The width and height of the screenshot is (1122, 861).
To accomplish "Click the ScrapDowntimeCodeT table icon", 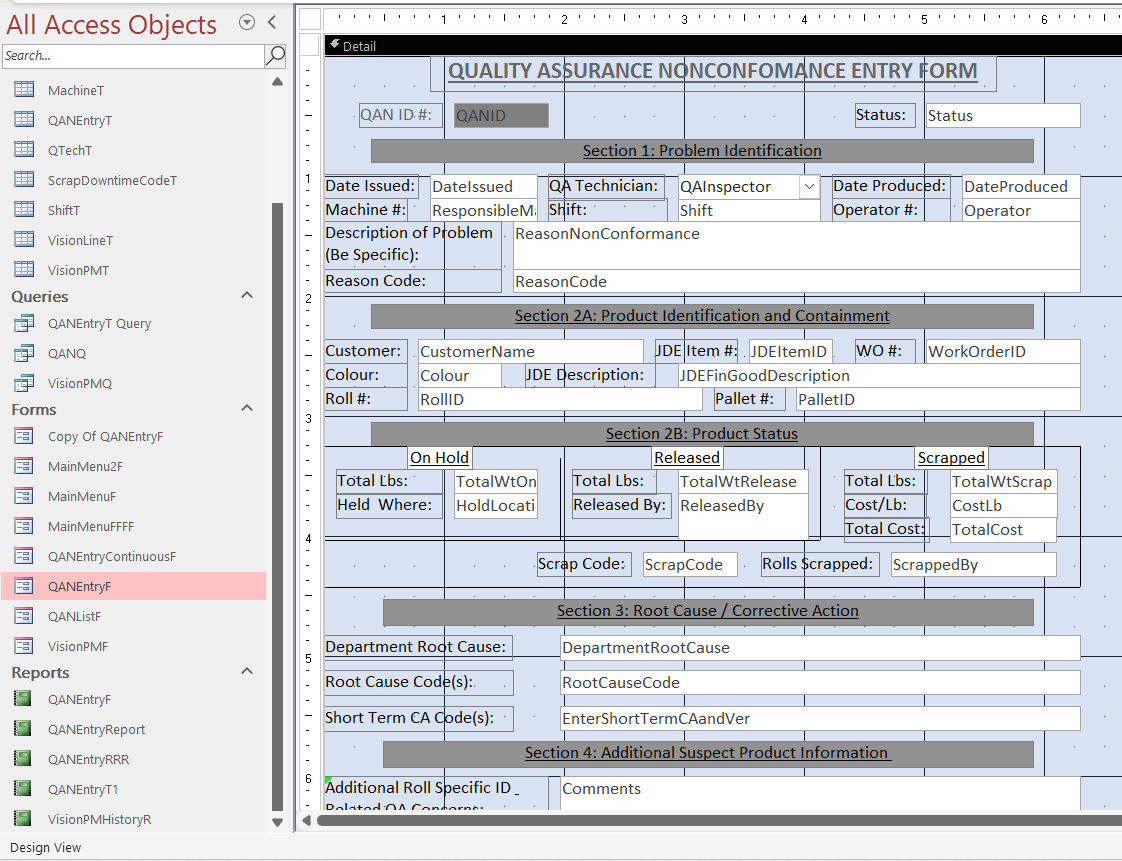I will click(x=24, y=180).
